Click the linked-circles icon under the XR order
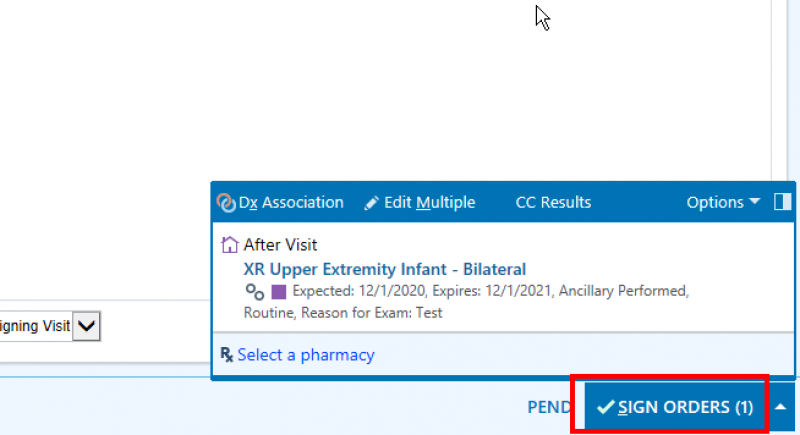800x435 pixels. point(255,292)
